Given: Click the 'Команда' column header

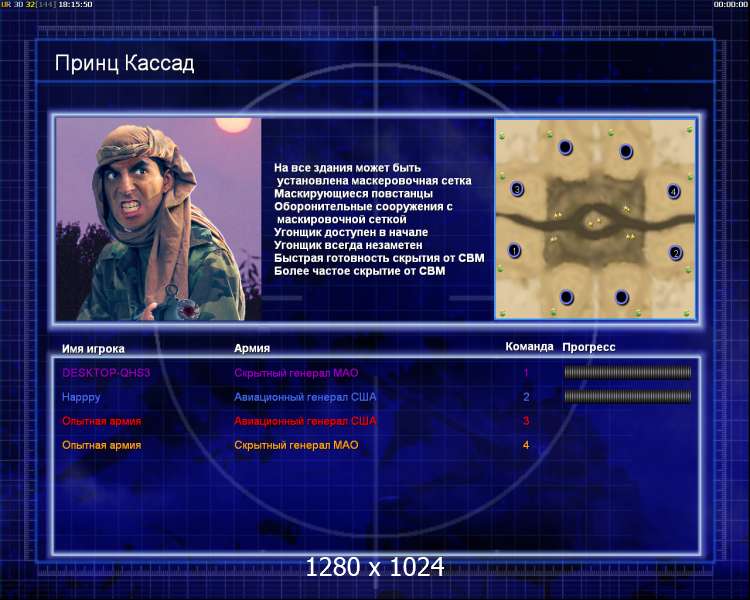Looking at the screenshot, I should point(529,346).
